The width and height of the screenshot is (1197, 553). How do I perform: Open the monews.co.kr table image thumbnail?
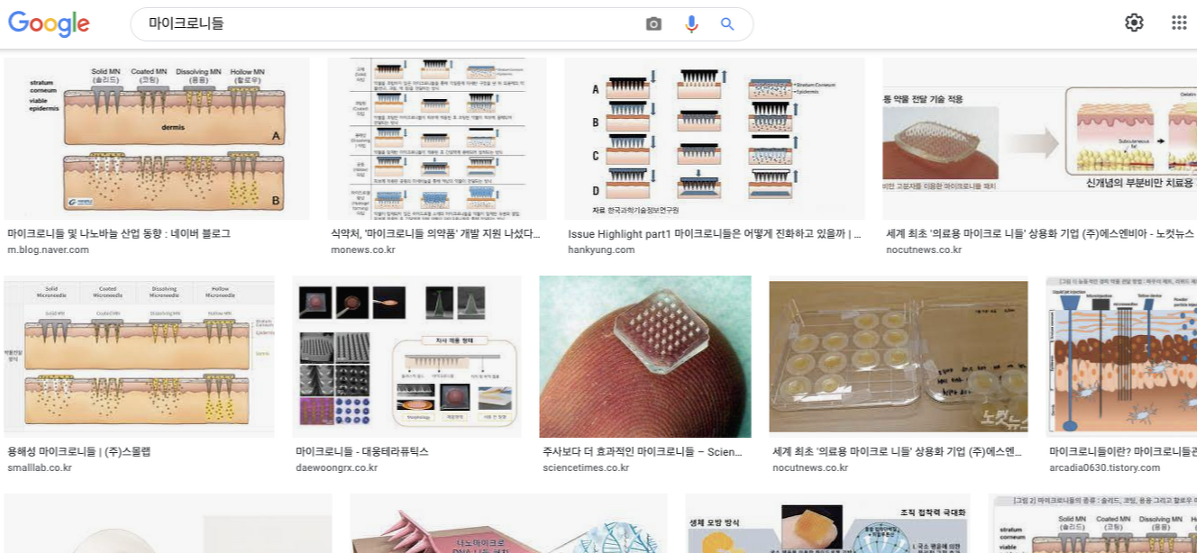437,139
